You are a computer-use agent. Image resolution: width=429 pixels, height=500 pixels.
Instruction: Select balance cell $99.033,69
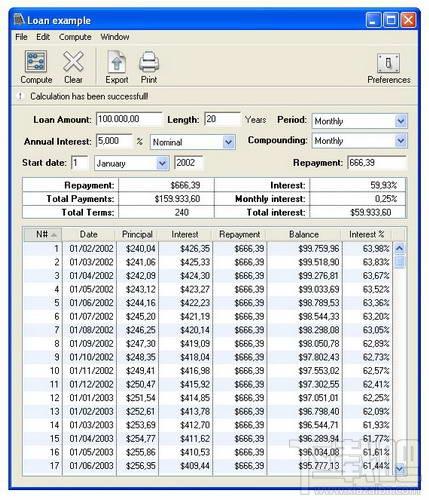[319, 289]
